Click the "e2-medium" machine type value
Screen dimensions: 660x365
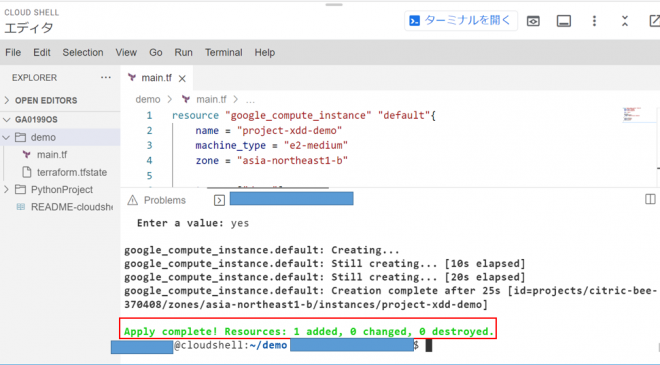(x=316, y=145)
